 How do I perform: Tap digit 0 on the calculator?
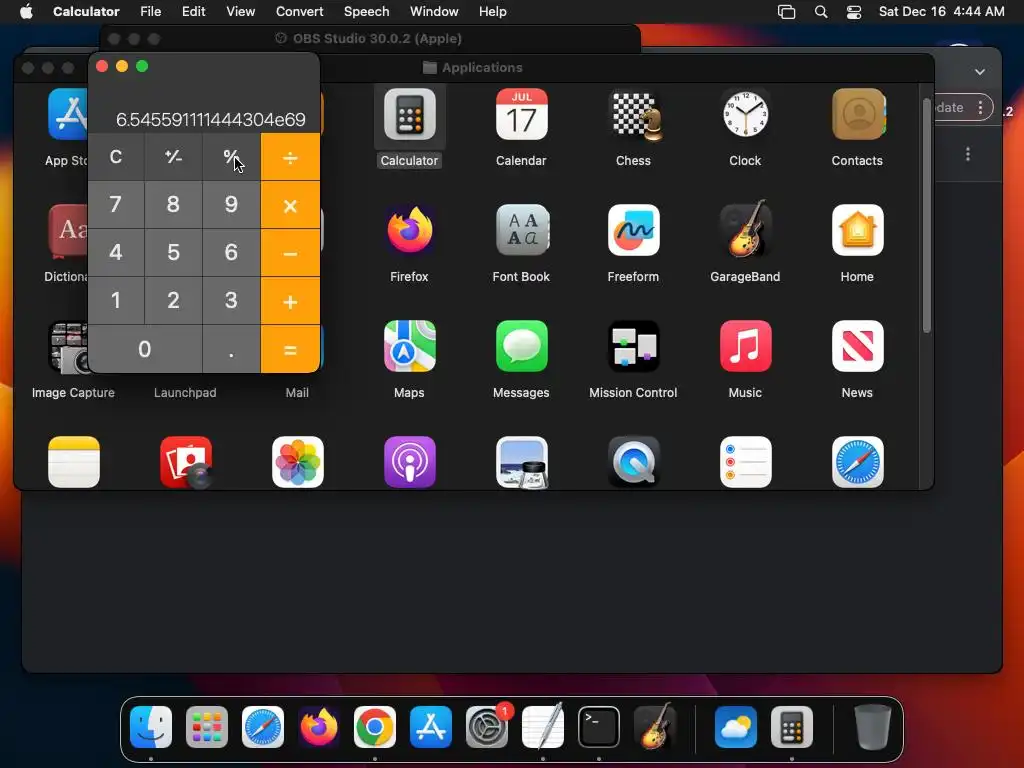(x=144, y=349)
